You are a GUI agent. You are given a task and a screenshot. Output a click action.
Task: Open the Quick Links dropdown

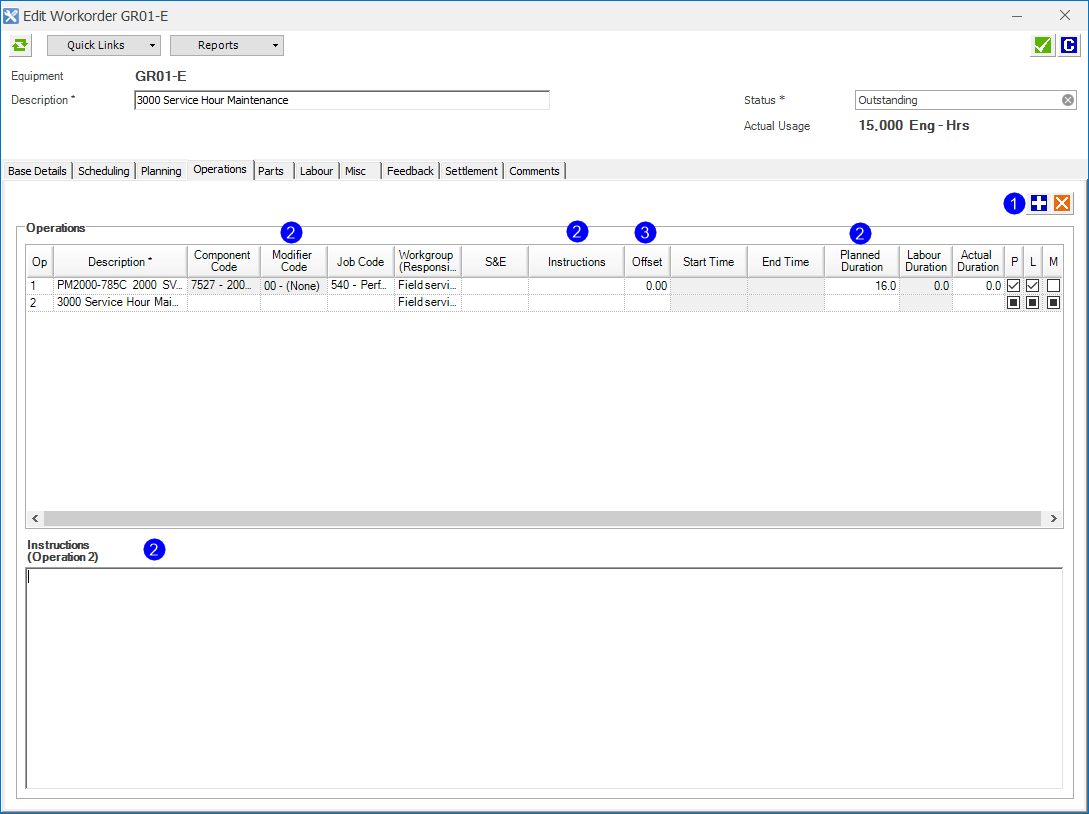point(103,45)
